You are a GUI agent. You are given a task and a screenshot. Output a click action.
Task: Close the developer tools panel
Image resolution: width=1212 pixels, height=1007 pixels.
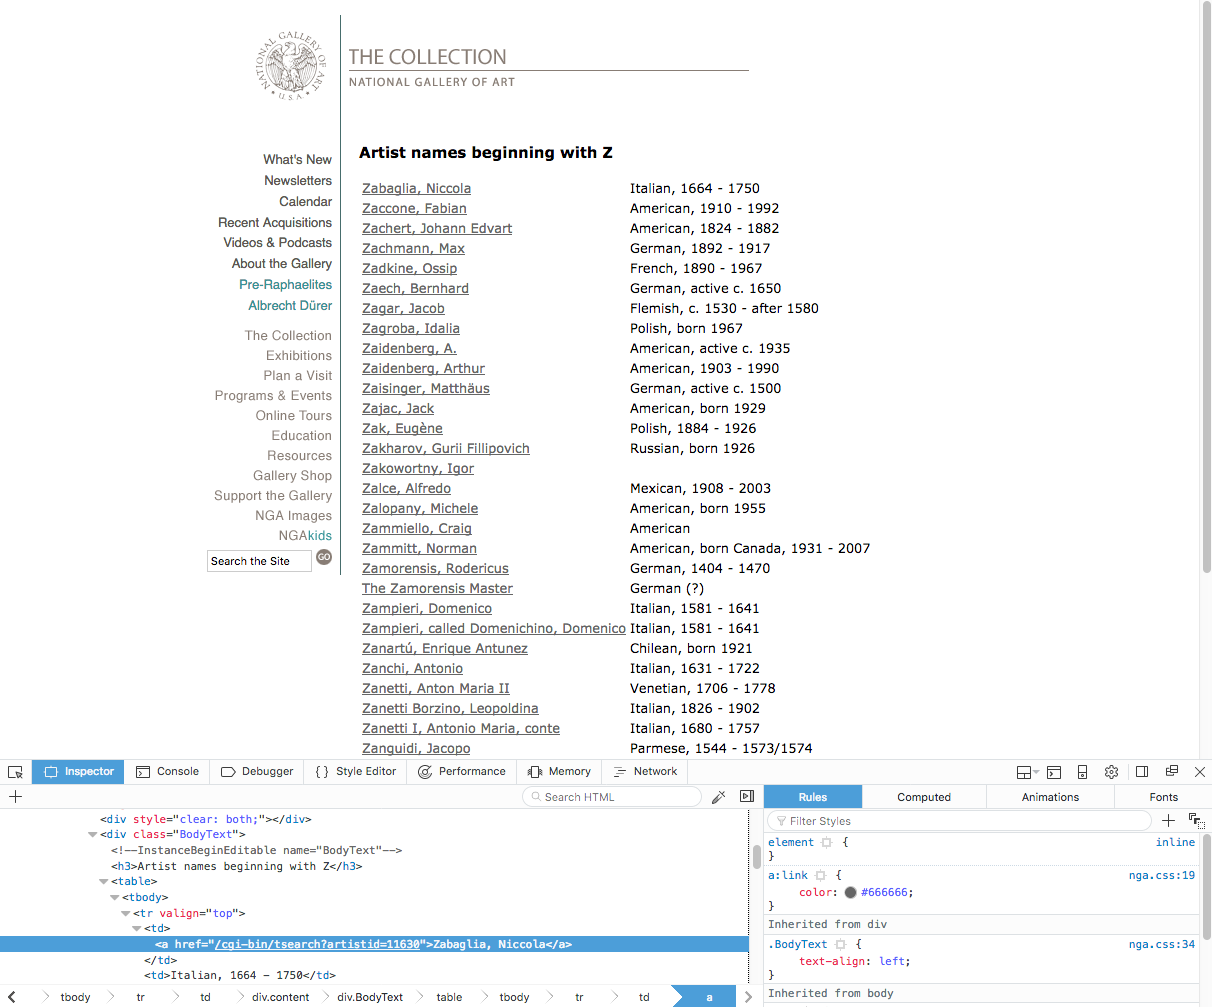(x=1200, y=772)
